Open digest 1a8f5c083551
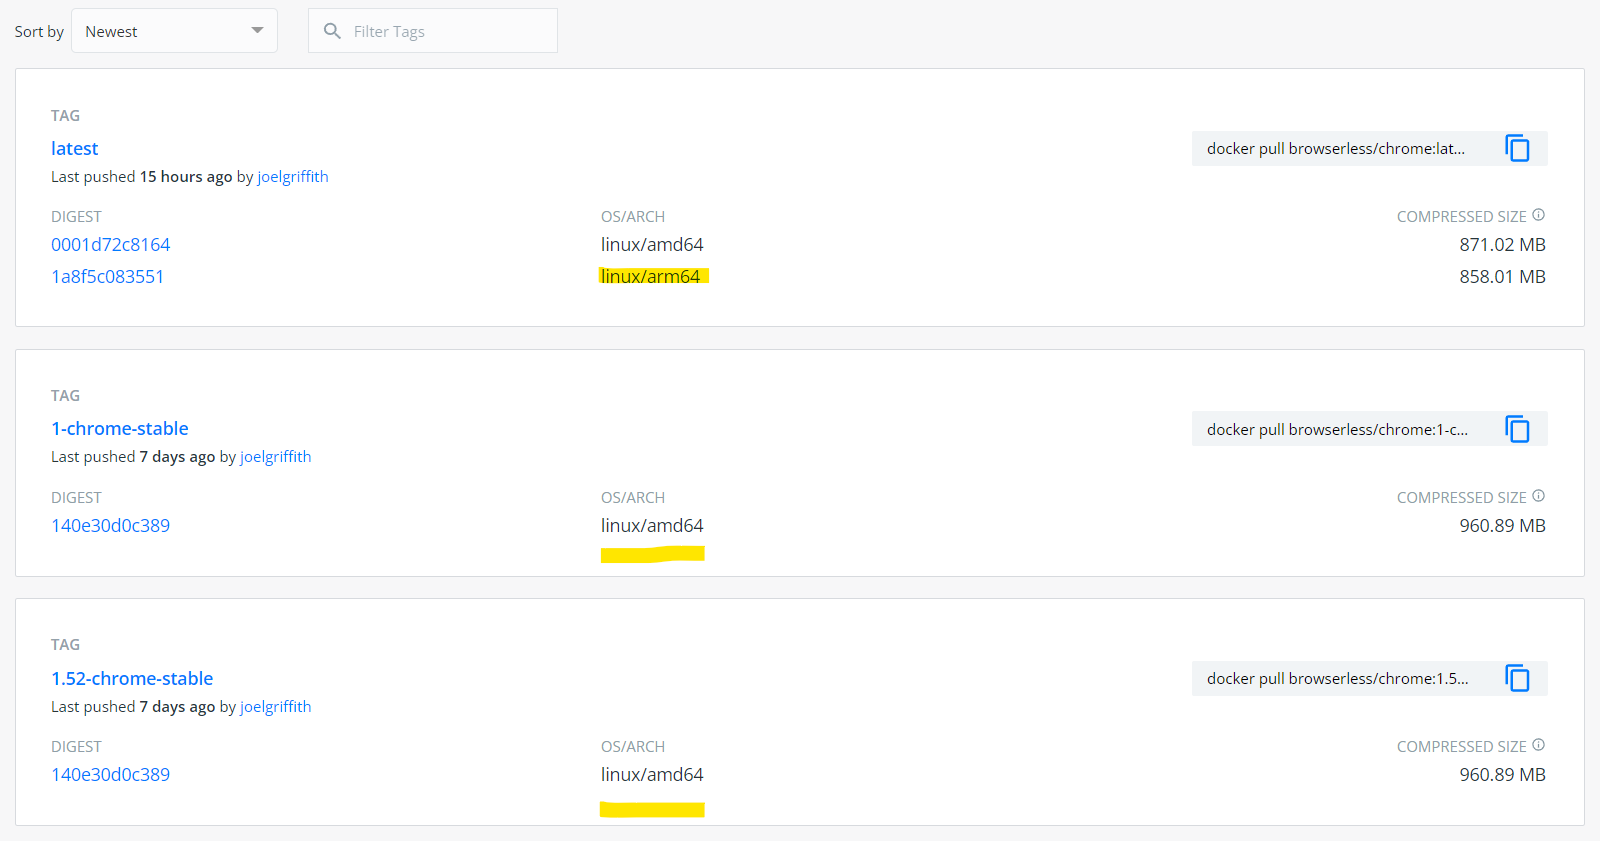The width and height of the screenshot is (1600, 841). (108, 276)
